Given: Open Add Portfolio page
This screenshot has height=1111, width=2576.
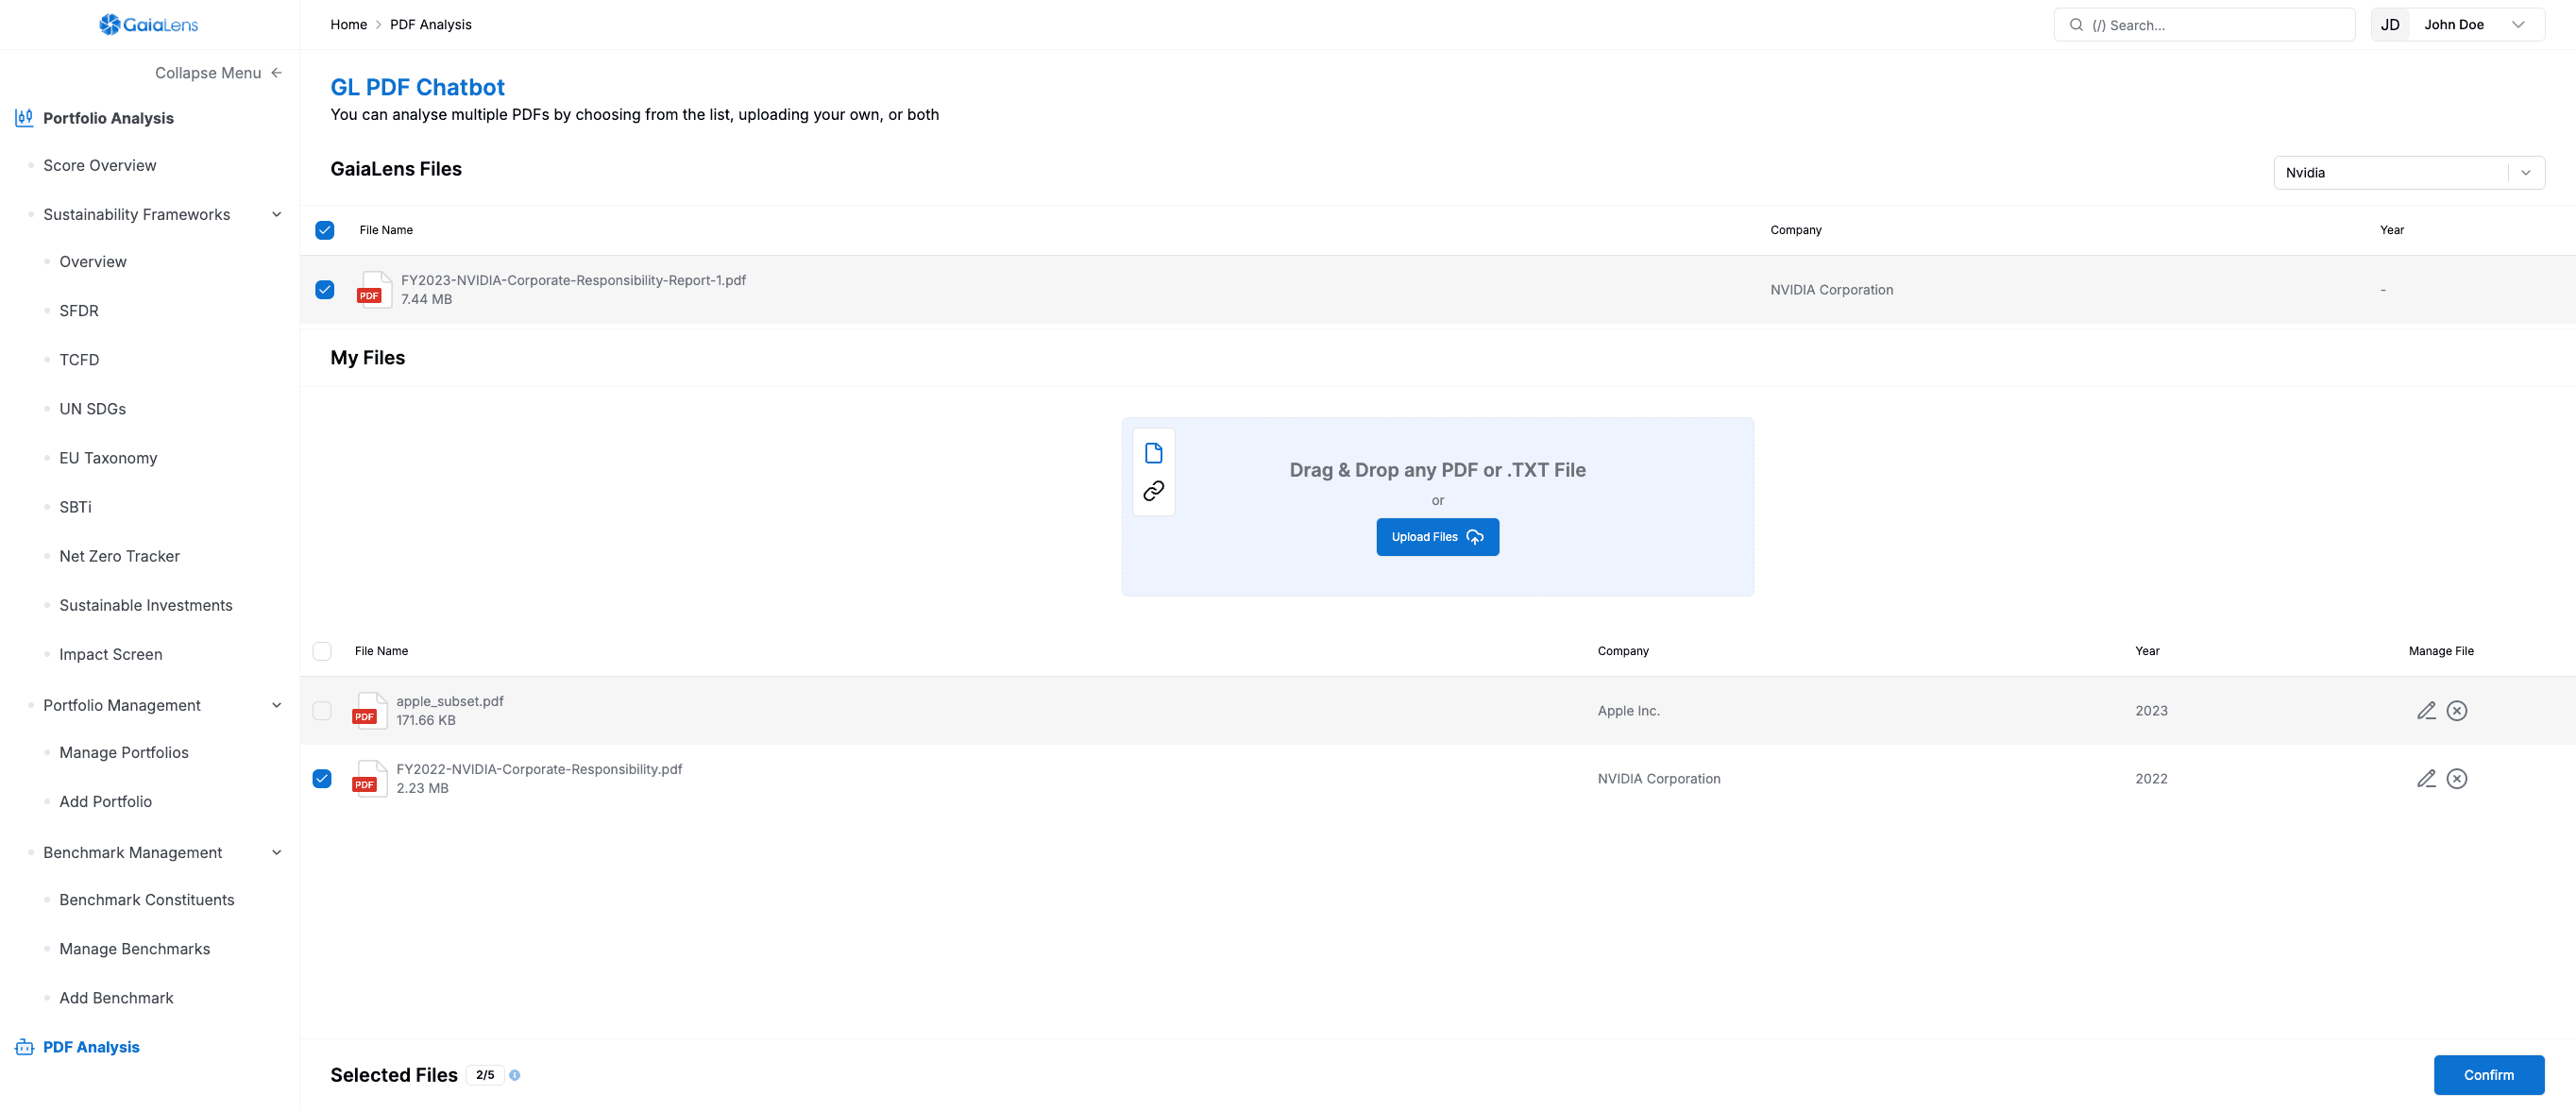Looking at the screenshot, I should click(106, 801).
